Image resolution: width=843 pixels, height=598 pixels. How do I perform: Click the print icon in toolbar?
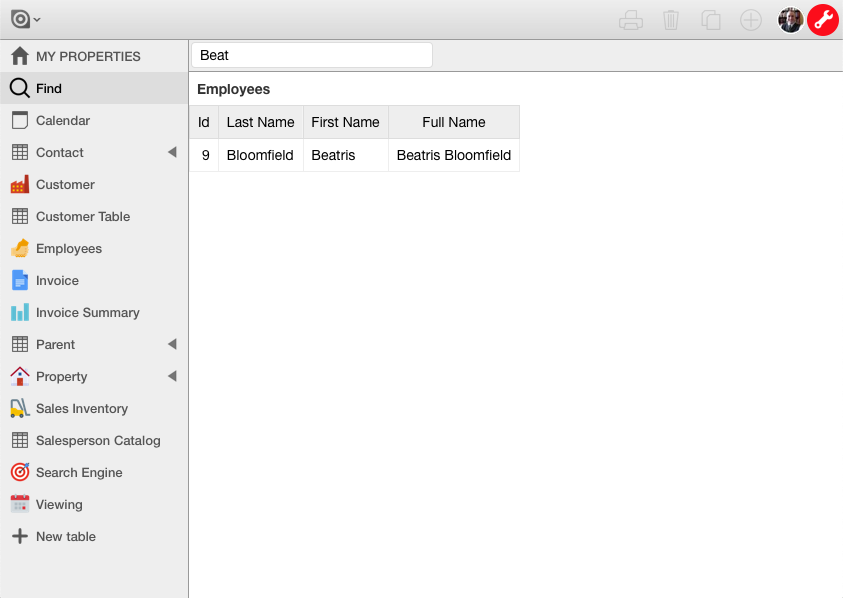coord(631,20)
